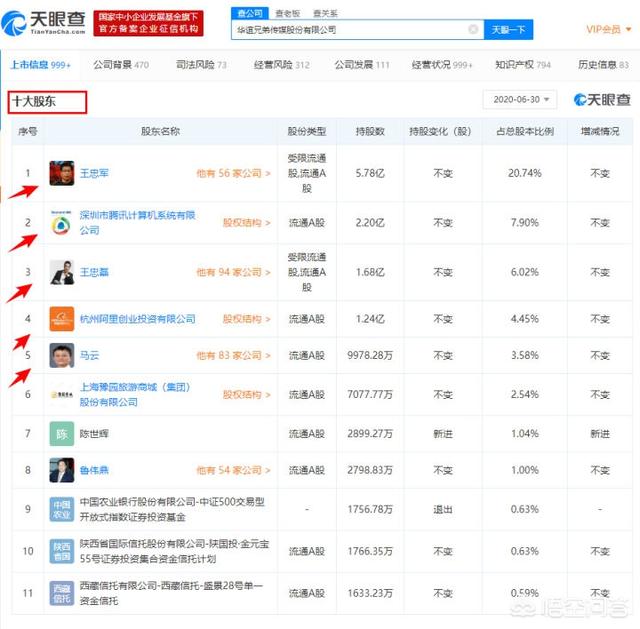Click the 天眼一下 search button

pyautogui.click(x=509, y=29)
